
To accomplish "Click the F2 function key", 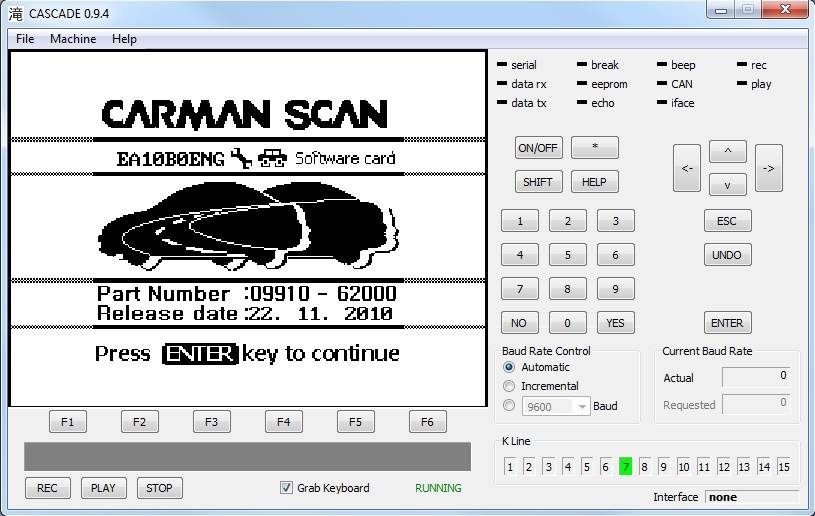I will [139, 421].
